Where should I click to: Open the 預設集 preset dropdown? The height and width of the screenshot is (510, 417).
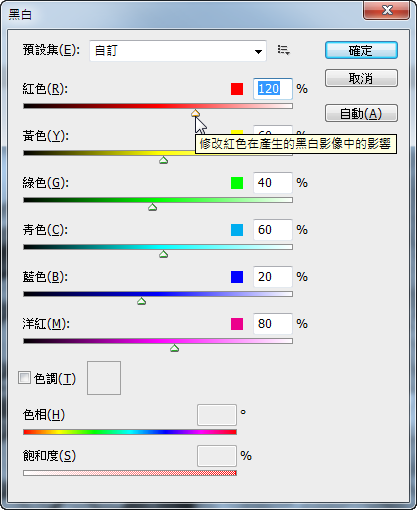tap(178, 51)
